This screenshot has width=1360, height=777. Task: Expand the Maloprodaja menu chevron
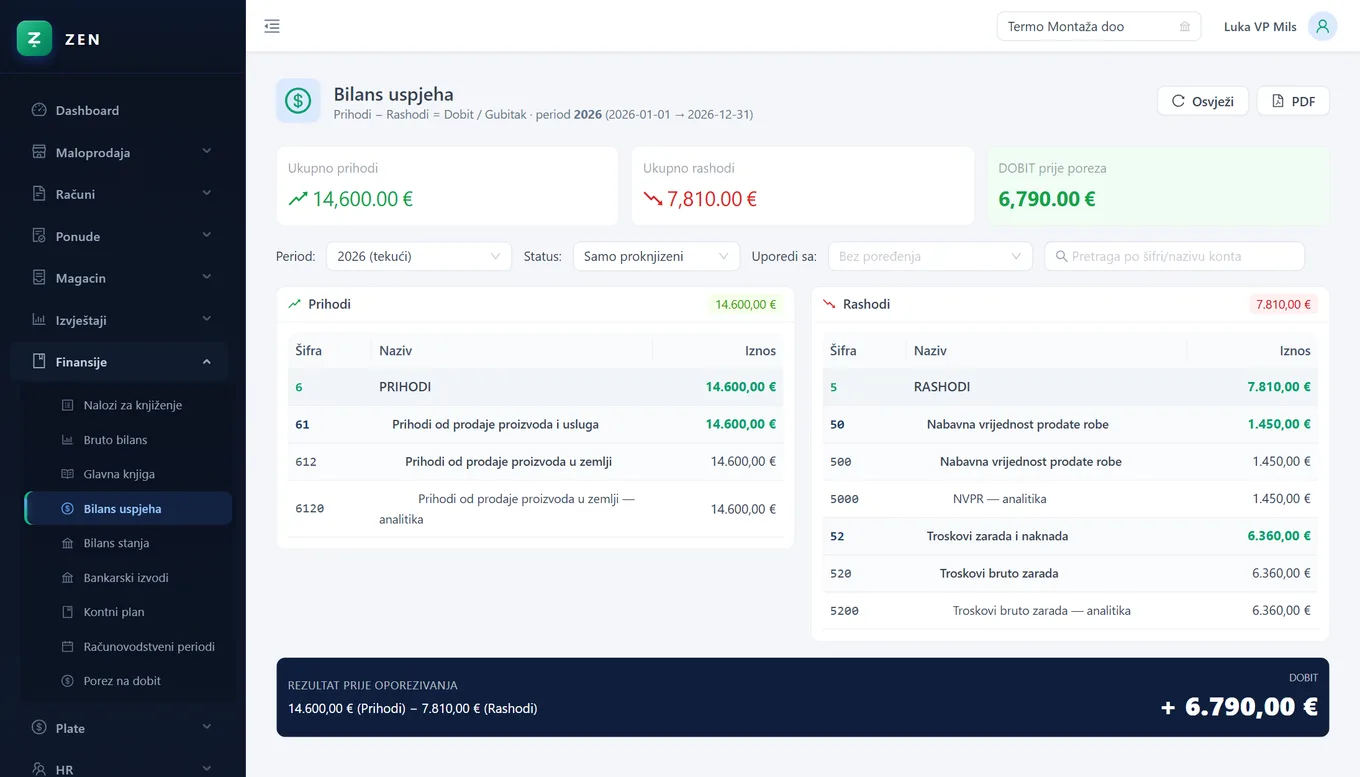(207, 151)
